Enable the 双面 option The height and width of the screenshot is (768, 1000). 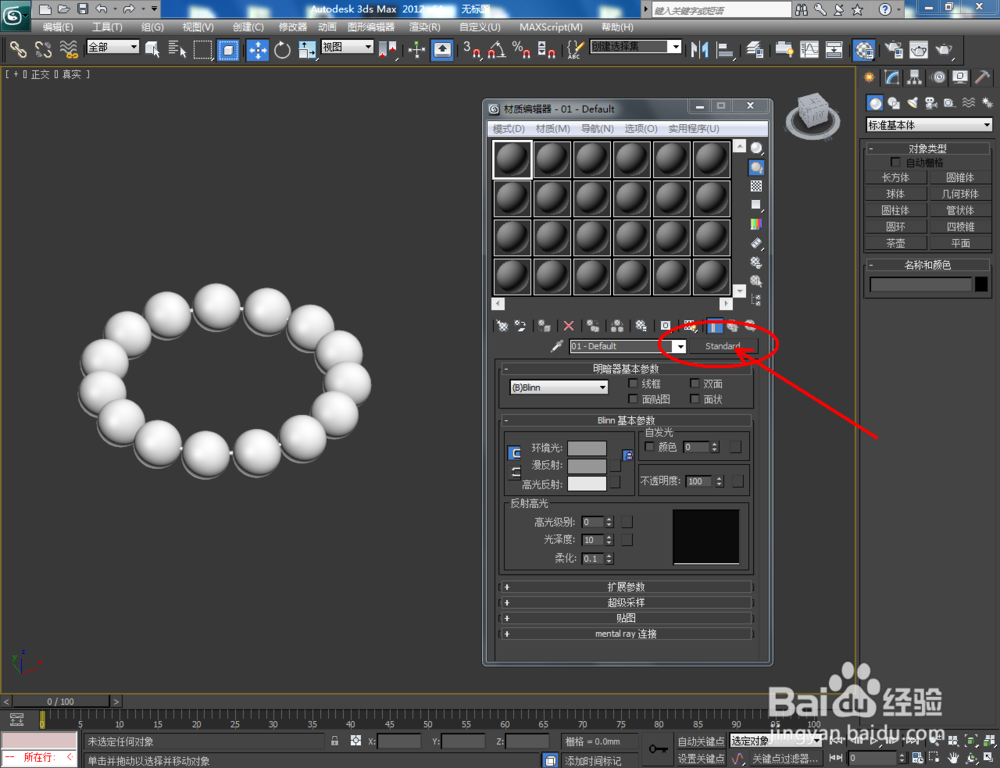pyautogui.click(x=694, y=384)
